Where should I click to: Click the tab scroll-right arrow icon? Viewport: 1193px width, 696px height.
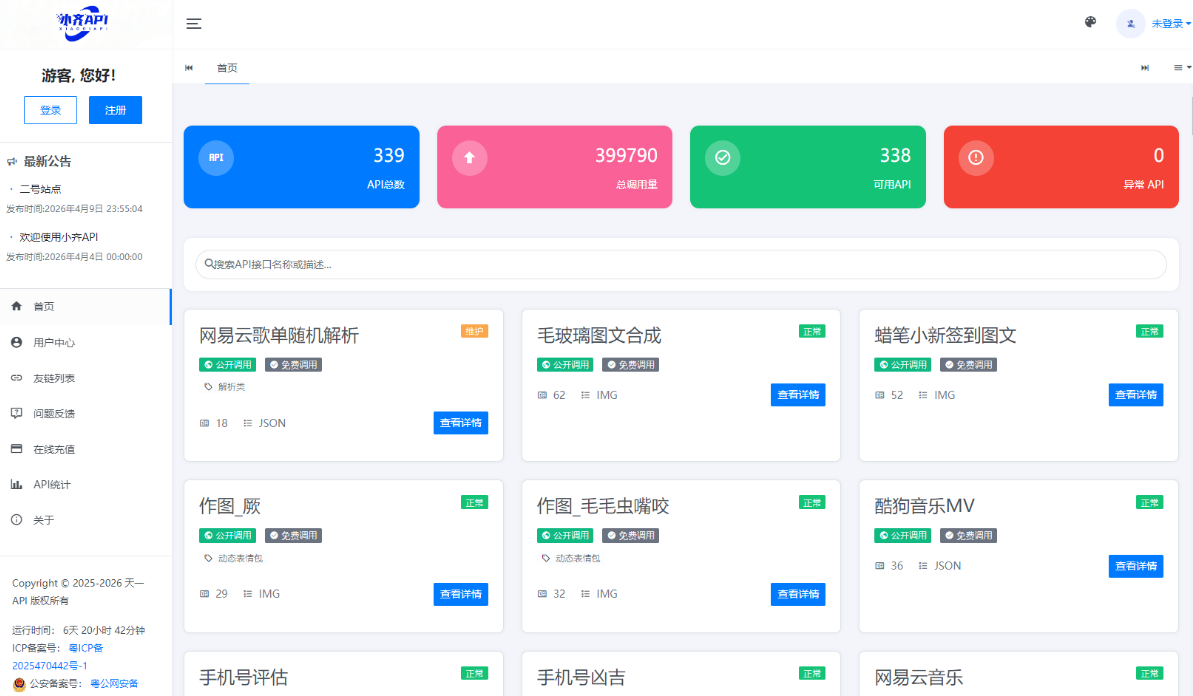pos(1145,68)
